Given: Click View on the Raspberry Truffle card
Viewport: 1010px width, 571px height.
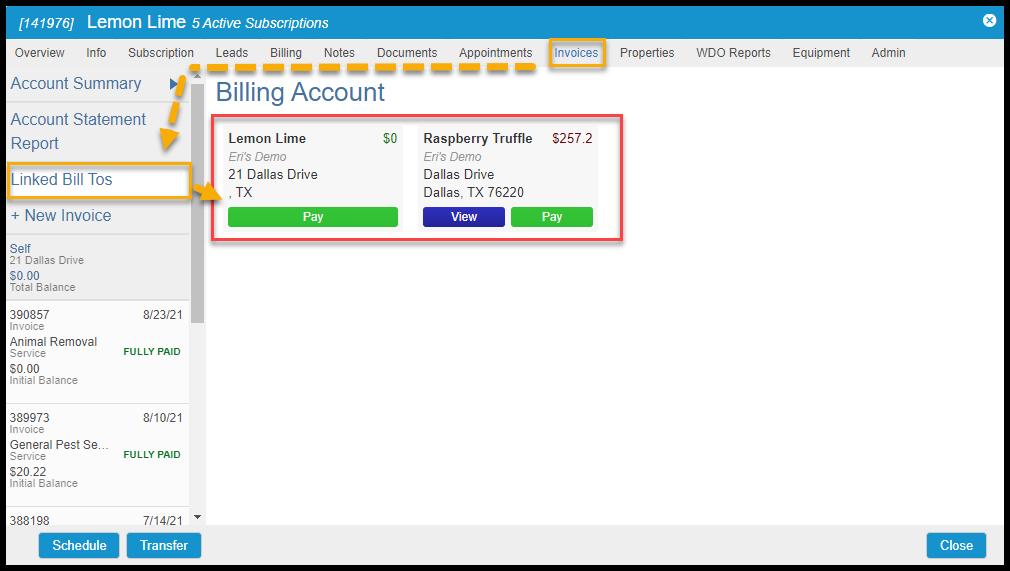Looking at the screenshot, I should (464, 217).
